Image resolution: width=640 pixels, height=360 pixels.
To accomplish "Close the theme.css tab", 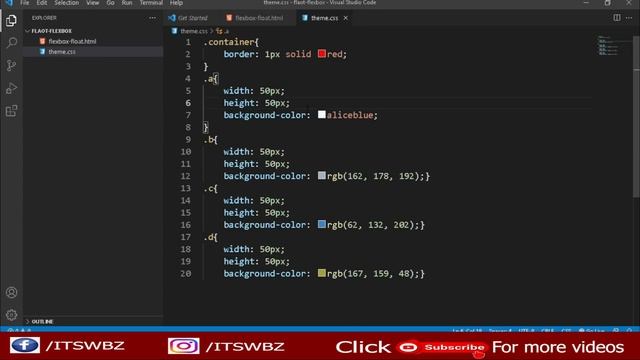I will 345,18.
